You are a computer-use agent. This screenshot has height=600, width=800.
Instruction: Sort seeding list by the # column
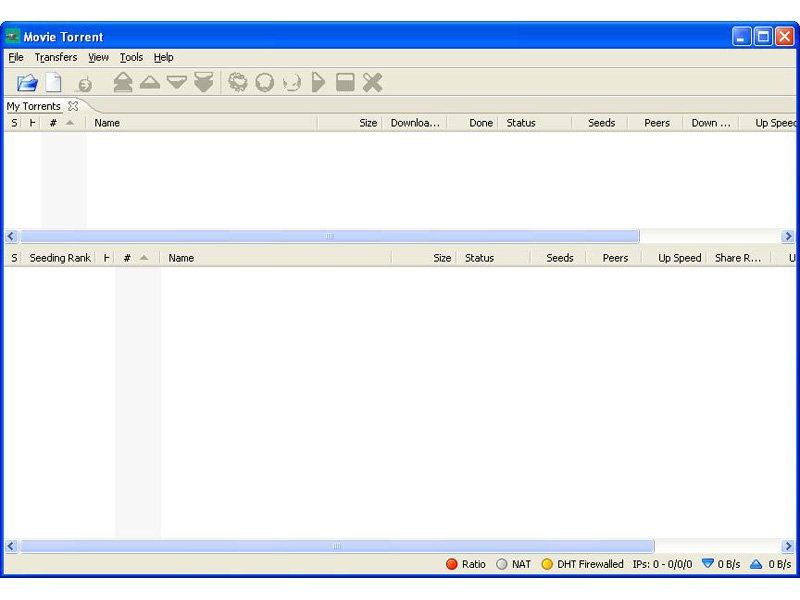(127, 257)
